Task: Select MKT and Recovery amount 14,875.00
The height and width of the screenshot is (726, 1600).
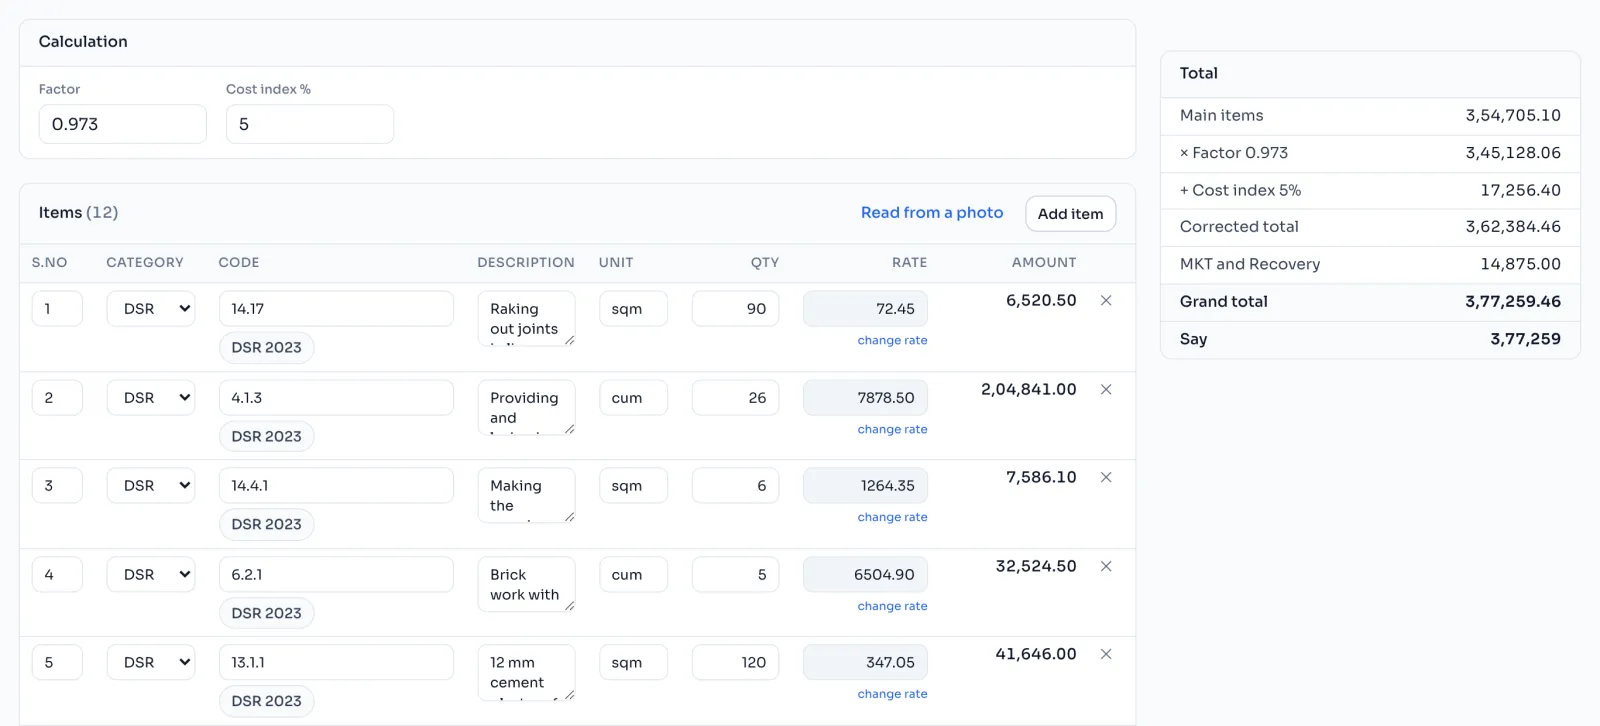Action: coord(1521,264)
